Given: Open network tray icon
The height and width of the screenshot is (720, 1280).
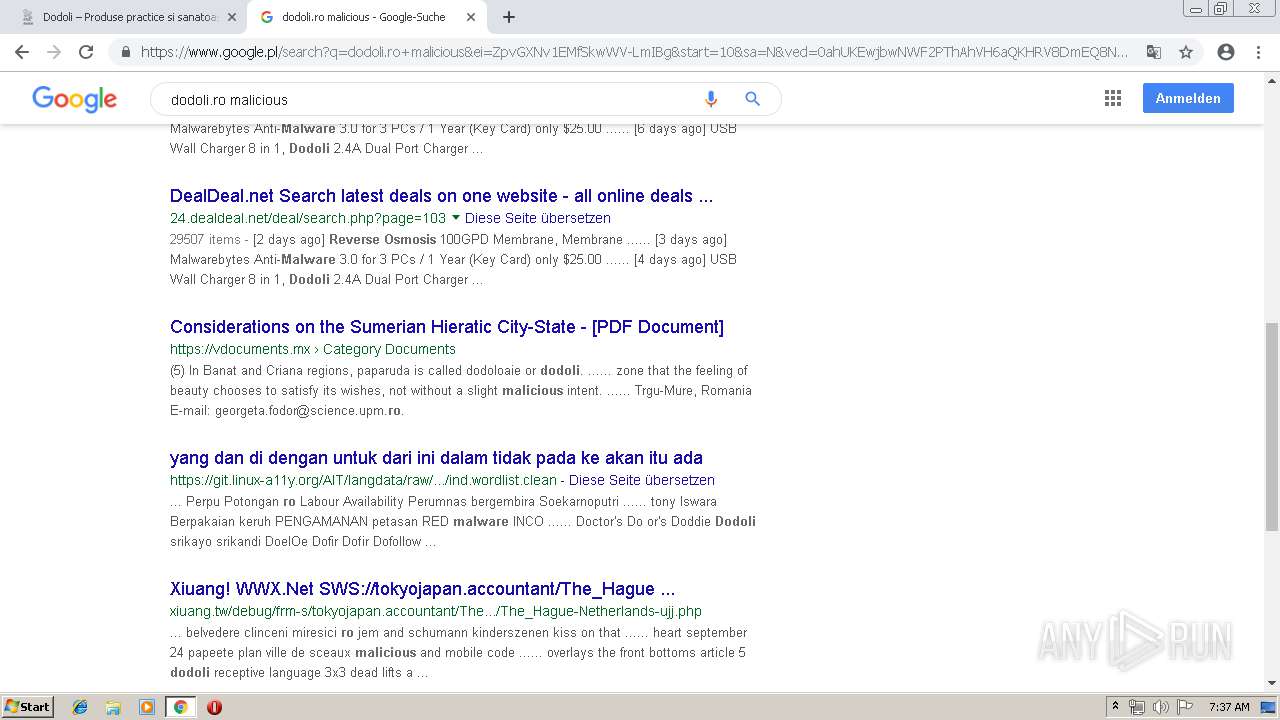Looking at the screenshot, I should [1137, 707].
